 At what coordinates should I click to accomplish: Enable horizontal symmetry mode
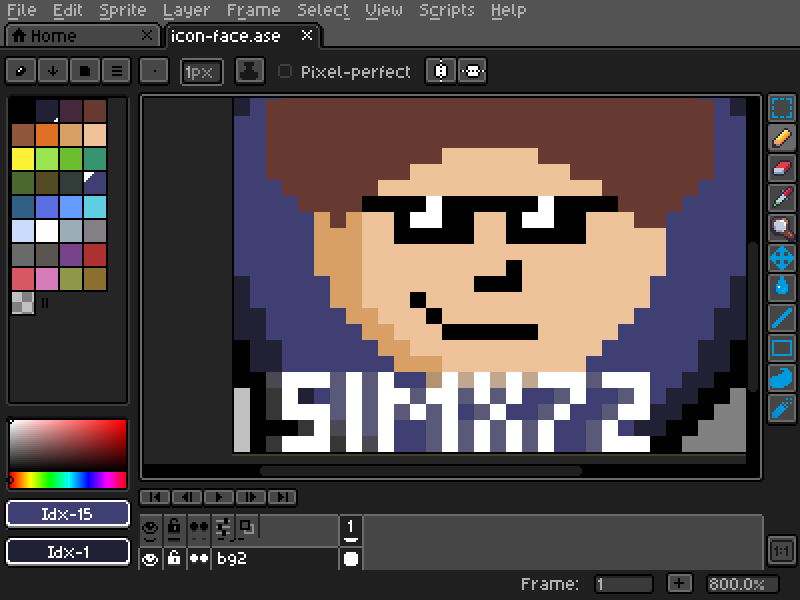440,71
